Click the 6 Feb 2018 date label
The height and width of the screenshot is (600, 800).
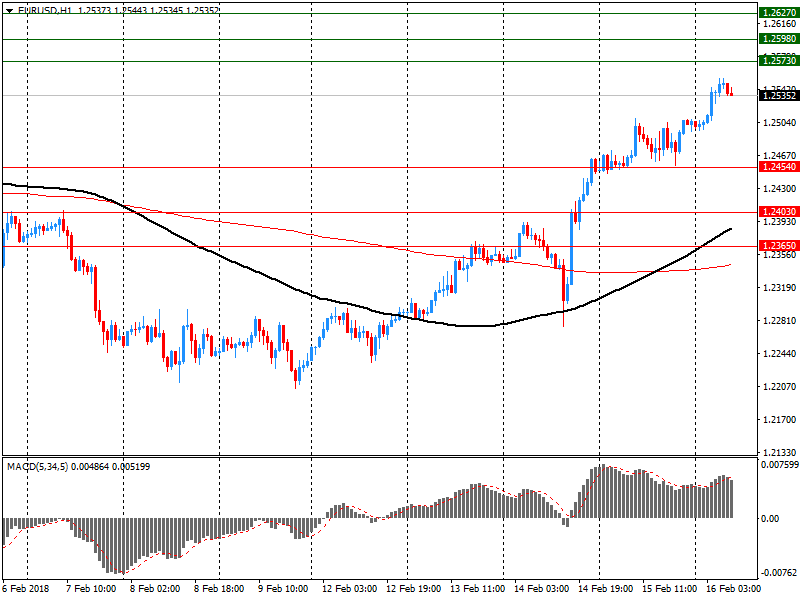click(x=26, y=590)
